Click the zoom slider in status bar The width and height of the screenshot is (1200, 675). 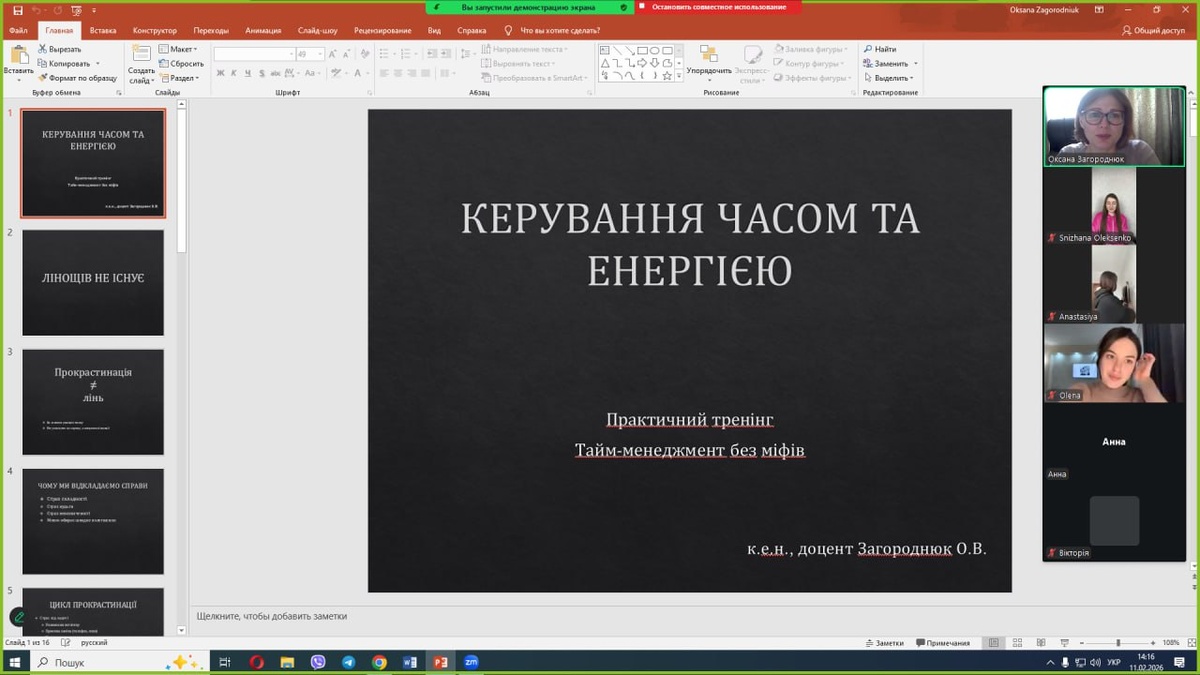pos(1117,643)
